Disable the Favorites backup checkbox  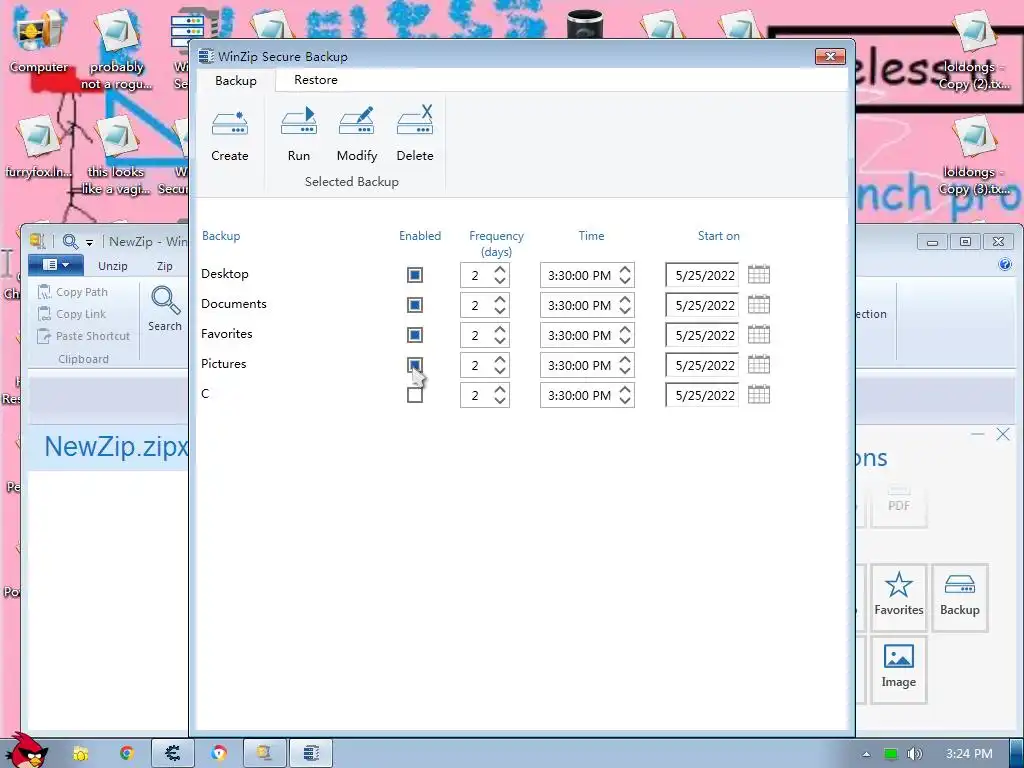tap(415, 335)
